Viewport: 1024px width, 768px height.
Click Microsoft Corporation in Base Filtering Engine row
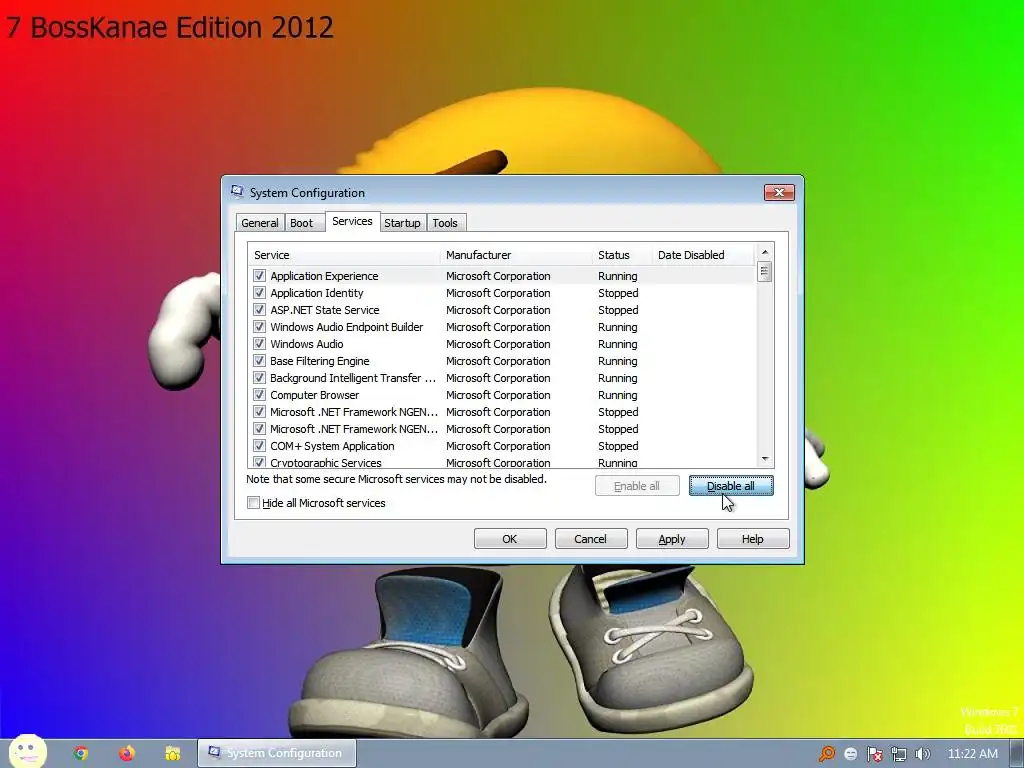click(x=498, y=360)
